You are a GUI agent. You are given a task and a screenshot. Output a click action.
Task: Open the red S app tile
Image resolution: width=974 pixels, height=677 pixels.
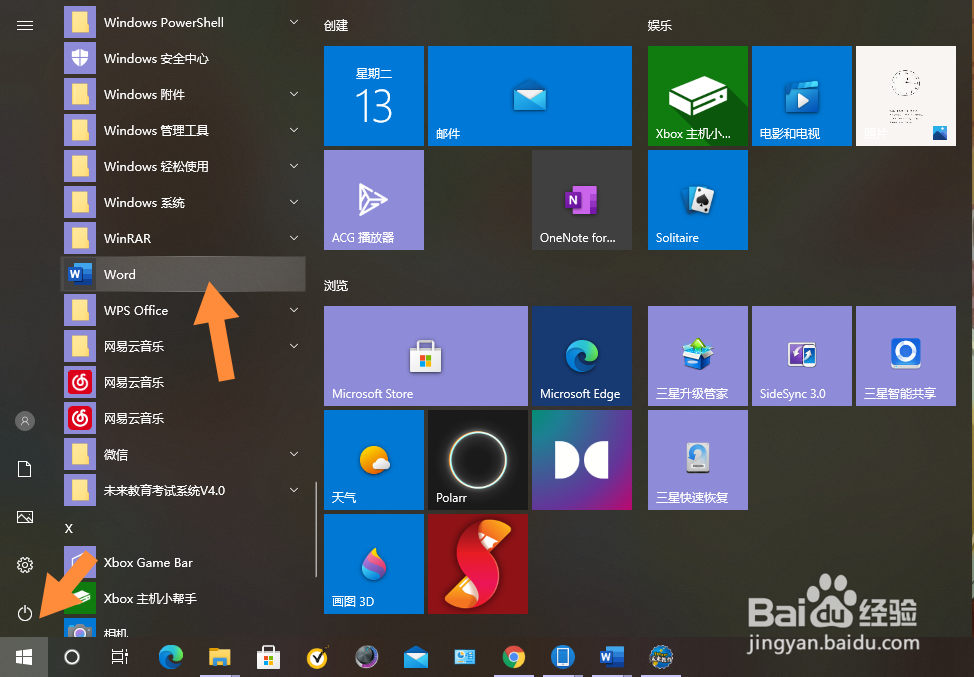(x=478, y=564)
